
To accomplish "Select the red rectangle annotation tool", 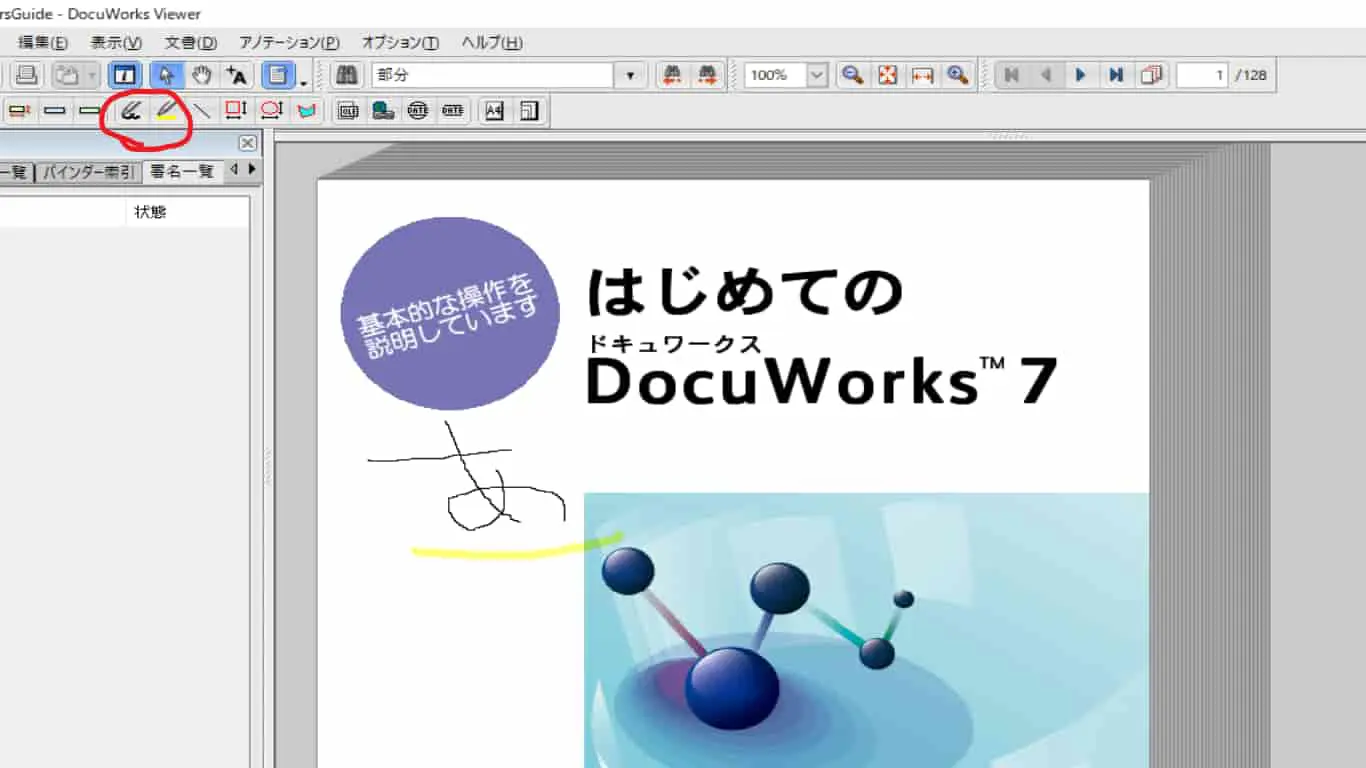I will pyautogui.click(x=235, y=110).
